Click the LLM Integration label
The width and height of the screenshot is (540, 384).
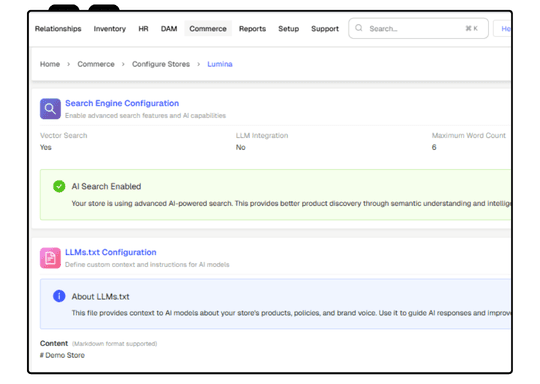(262, 135)
